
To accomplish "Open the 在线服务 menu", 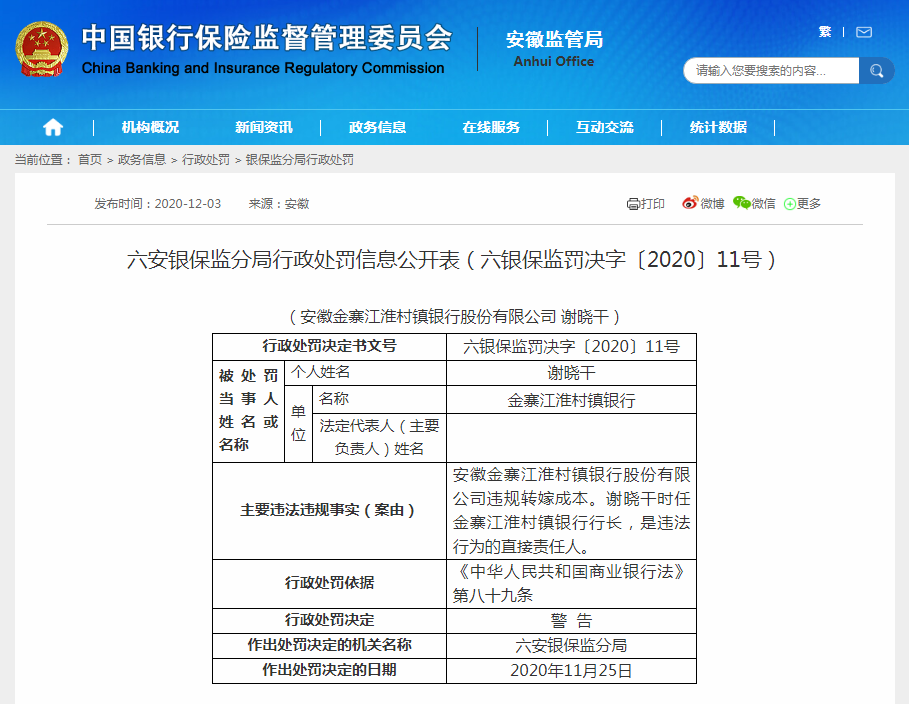I will [491, 127].
